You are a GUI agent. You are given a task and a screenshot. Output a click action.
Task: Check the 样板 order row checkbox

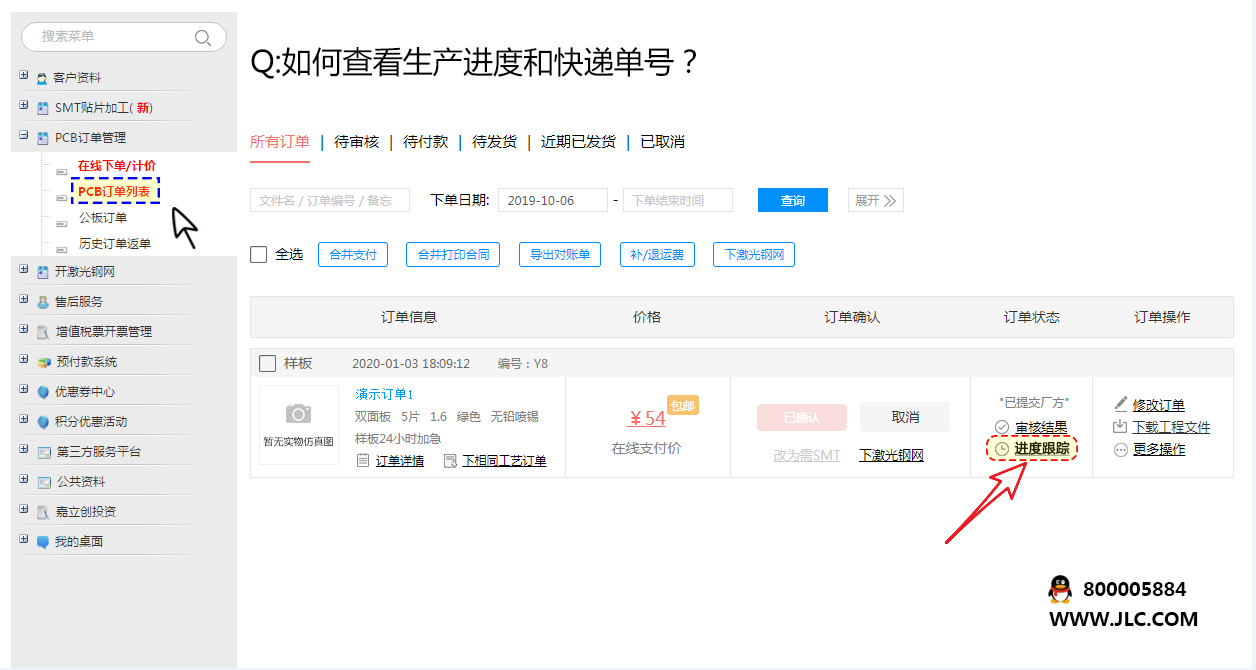coord(268,363)
